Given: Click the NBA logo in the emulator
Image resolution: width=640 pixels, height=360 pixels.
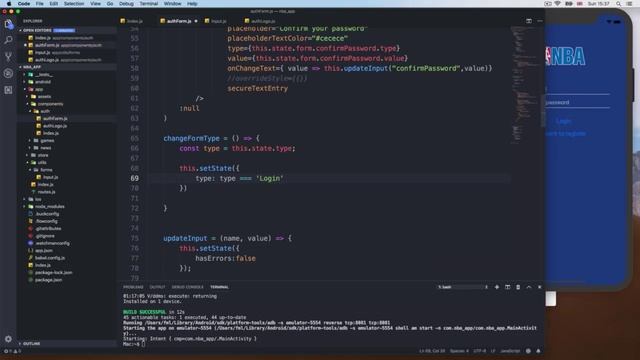Looking at the screenshot, I should (565, 56).
